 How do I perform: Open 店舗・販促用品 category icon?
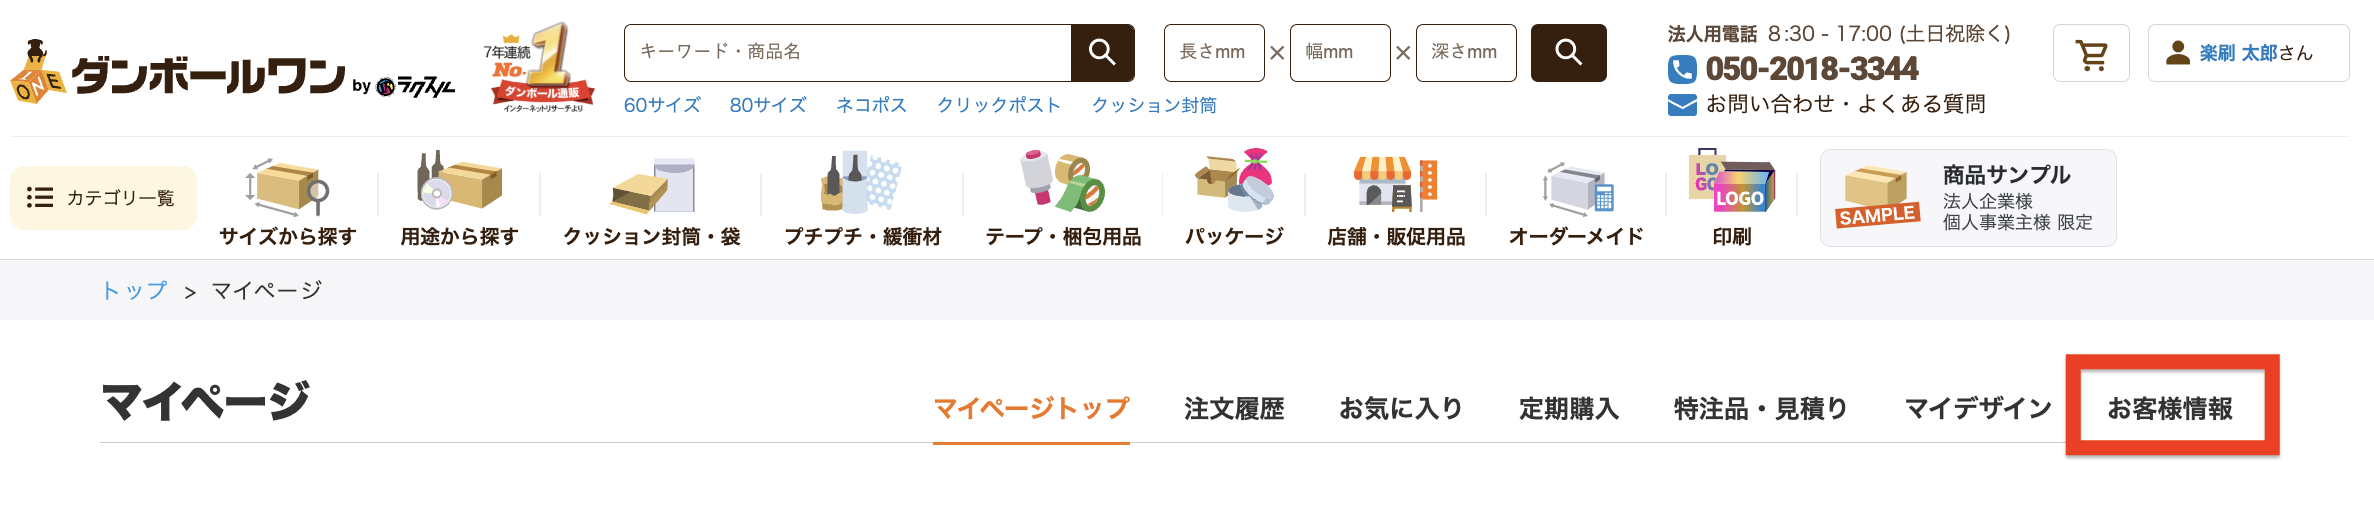1396,183
